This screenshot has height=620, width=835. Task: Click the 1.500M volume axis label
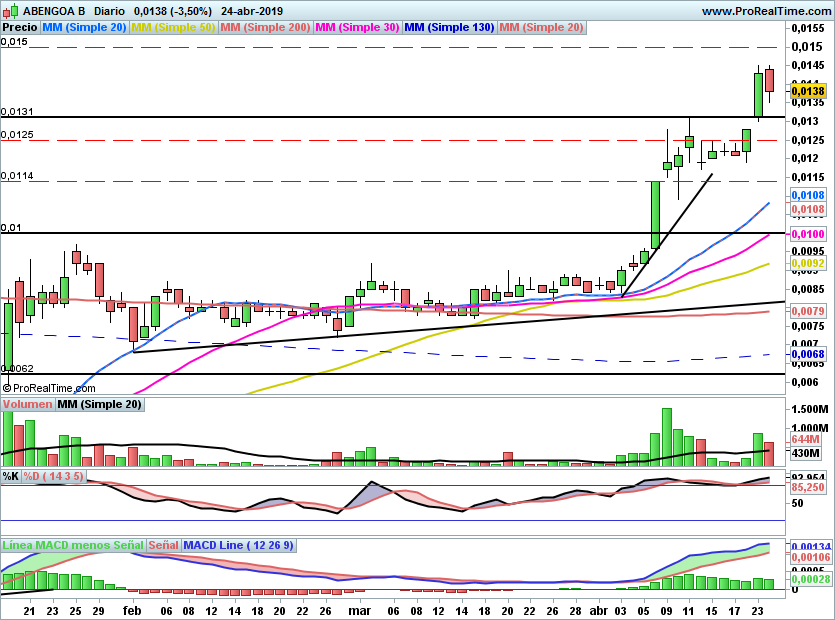[810, 409]
